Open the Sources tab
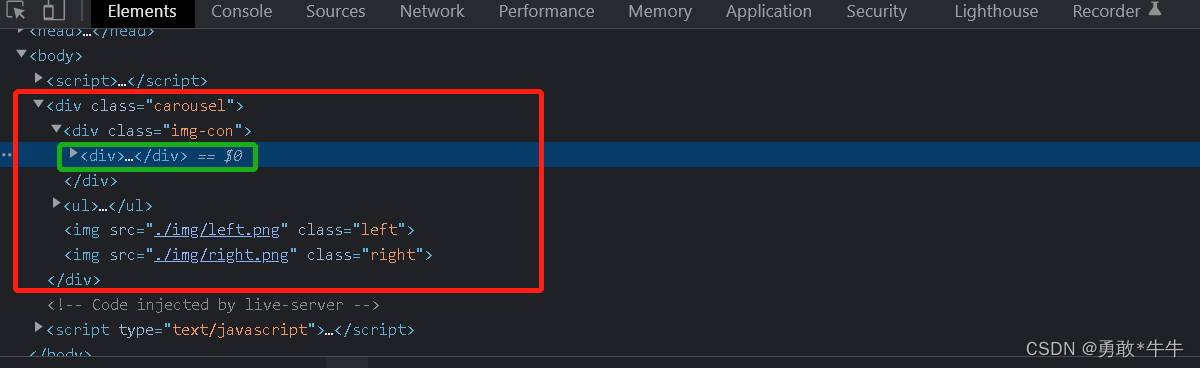The image size is (1200, 368). tap(336, 12)
